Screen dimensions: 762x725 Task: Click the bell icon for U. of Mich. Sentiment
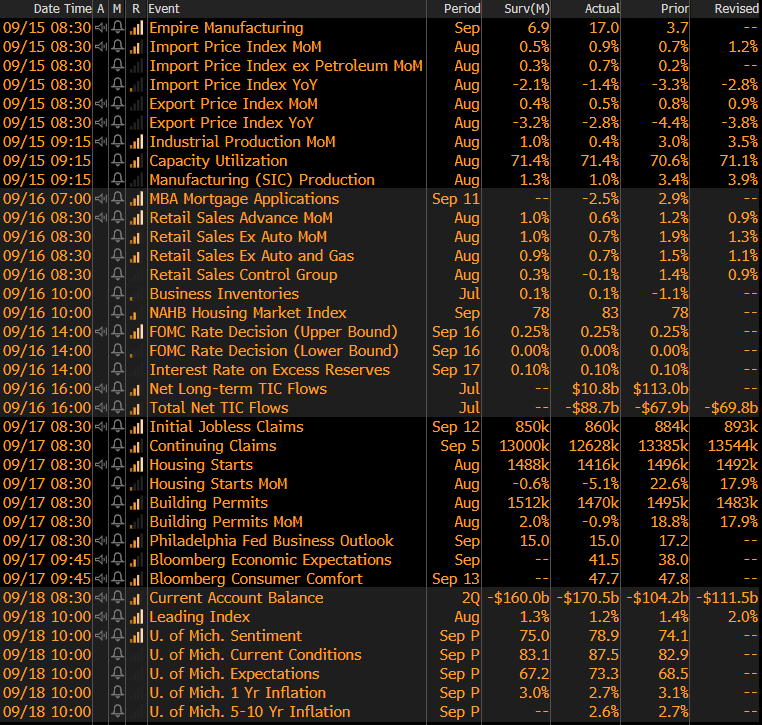(117, 636)
